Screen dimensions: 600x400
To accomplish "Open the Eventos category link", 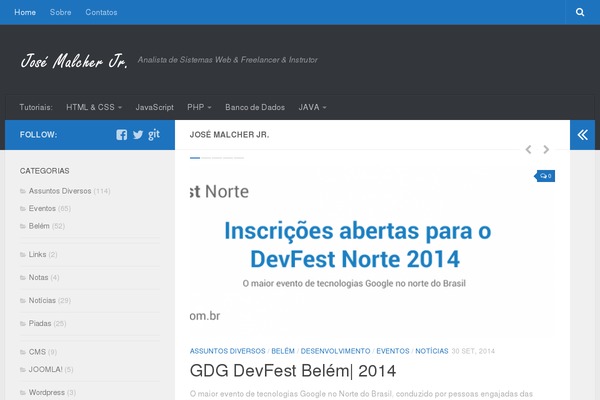I will 42,209.
